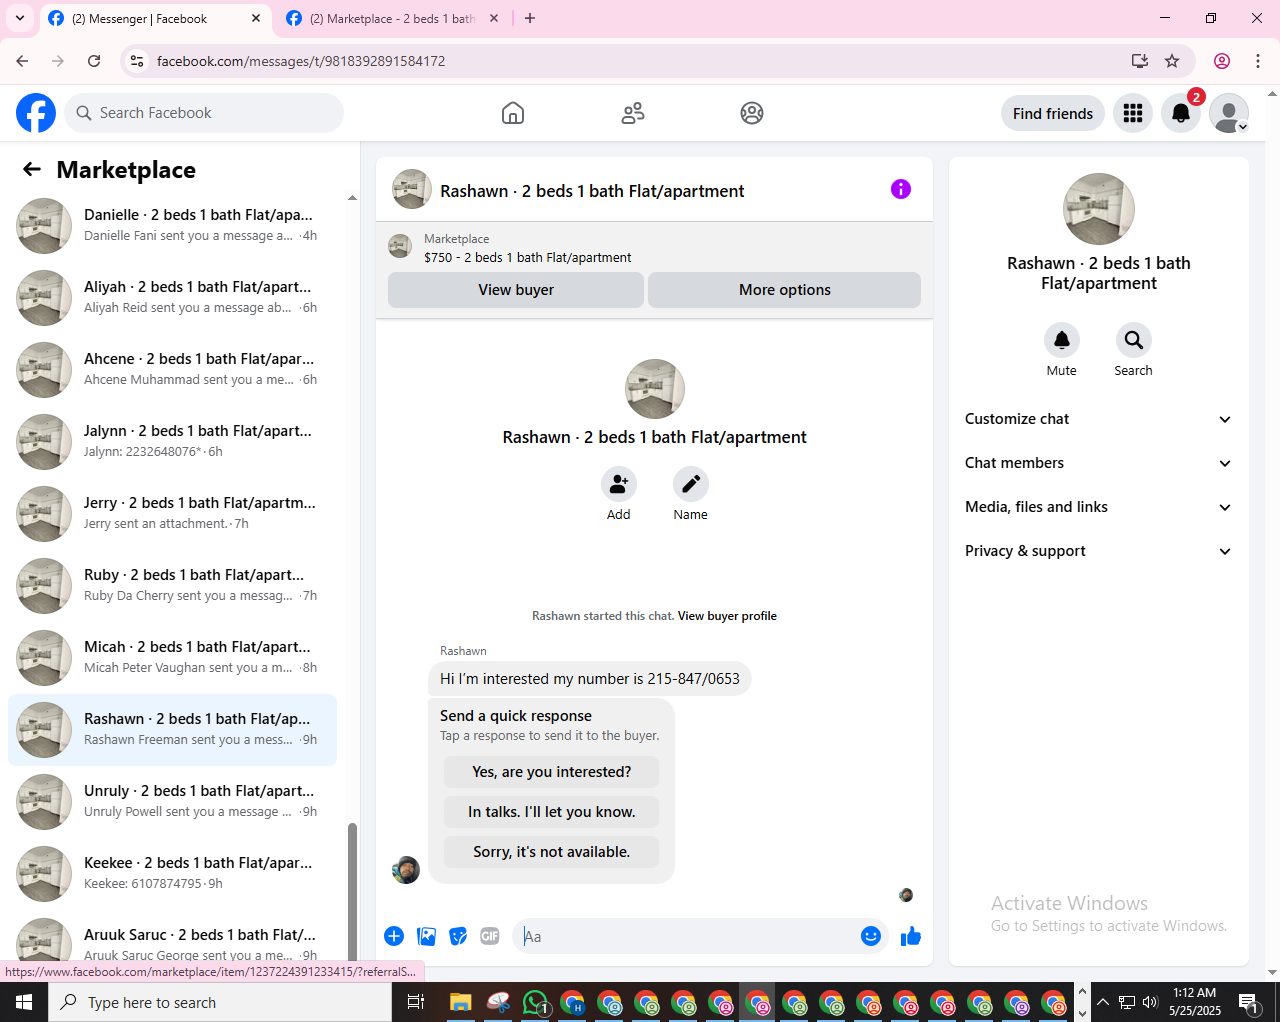Send a thumbs up like
This screenshot has height=1022, width=1280.
point(911,936)
